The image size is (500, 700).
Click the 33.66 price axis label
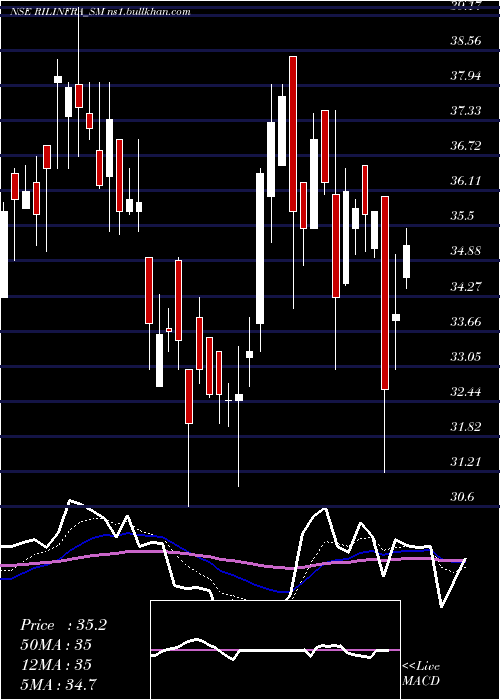(x=466, y=321)
